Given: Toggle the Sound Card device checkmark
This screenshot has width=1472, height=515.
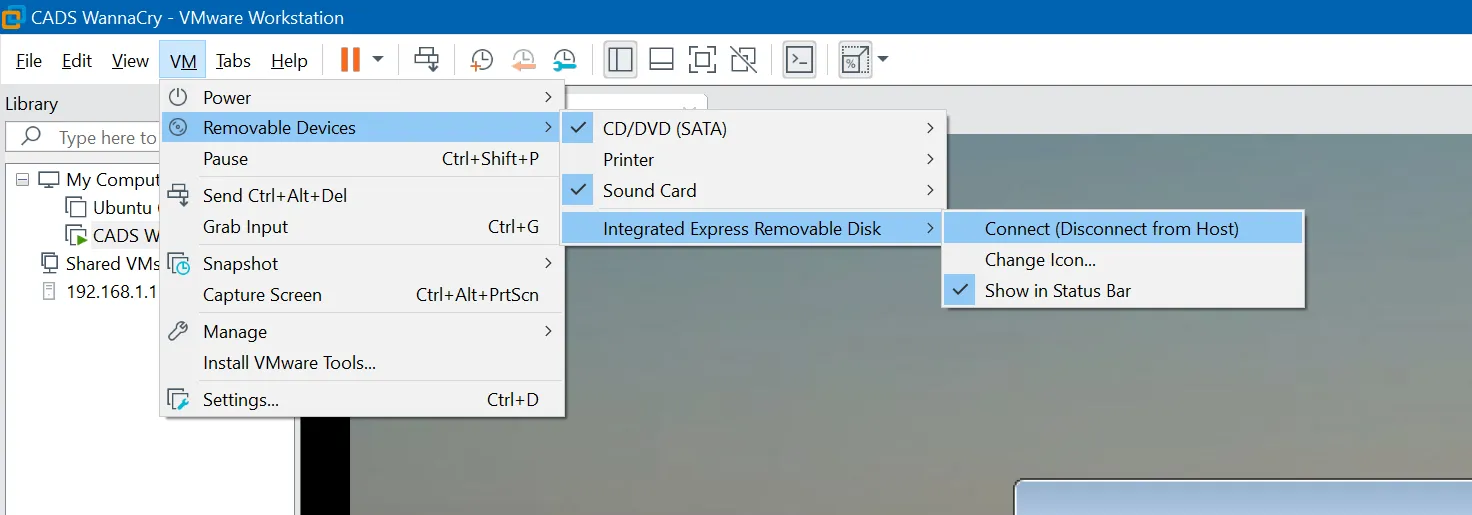Looking at the screenshot, I should click(578, 191).
